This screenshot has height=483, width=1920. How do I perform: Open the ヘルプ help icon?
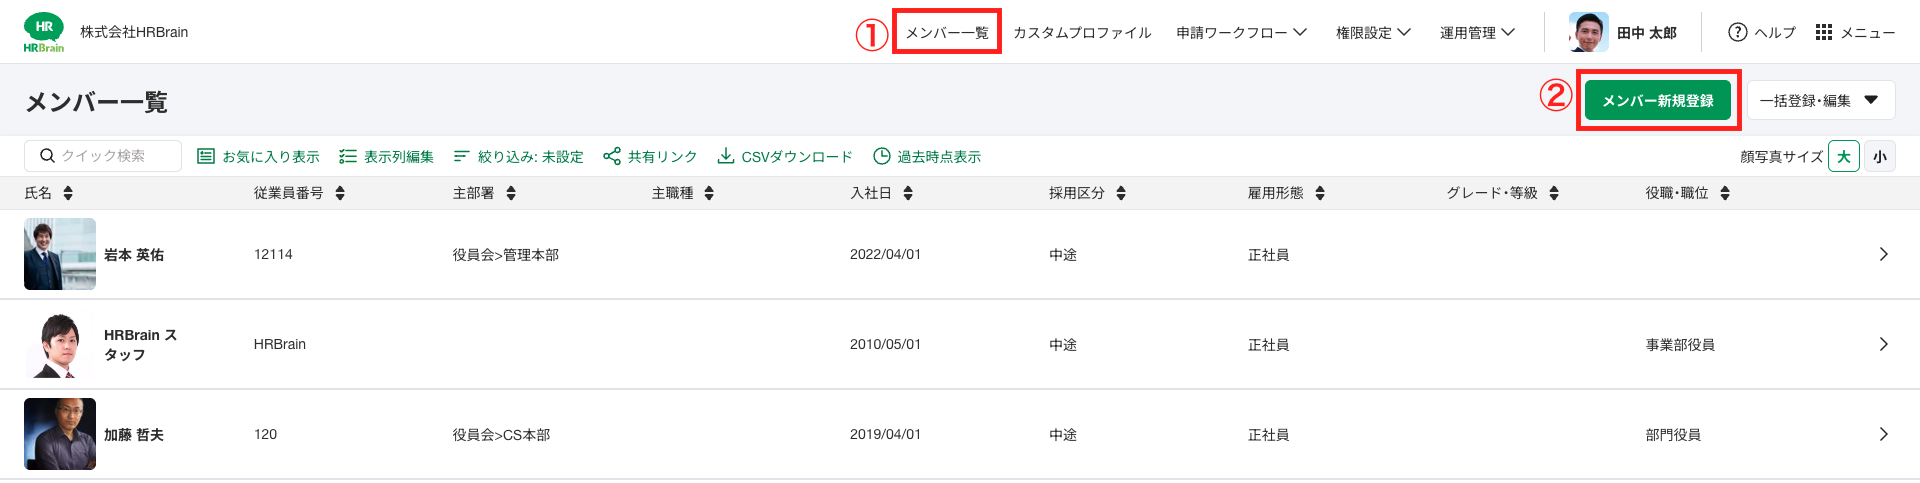tap(1738, 32)
